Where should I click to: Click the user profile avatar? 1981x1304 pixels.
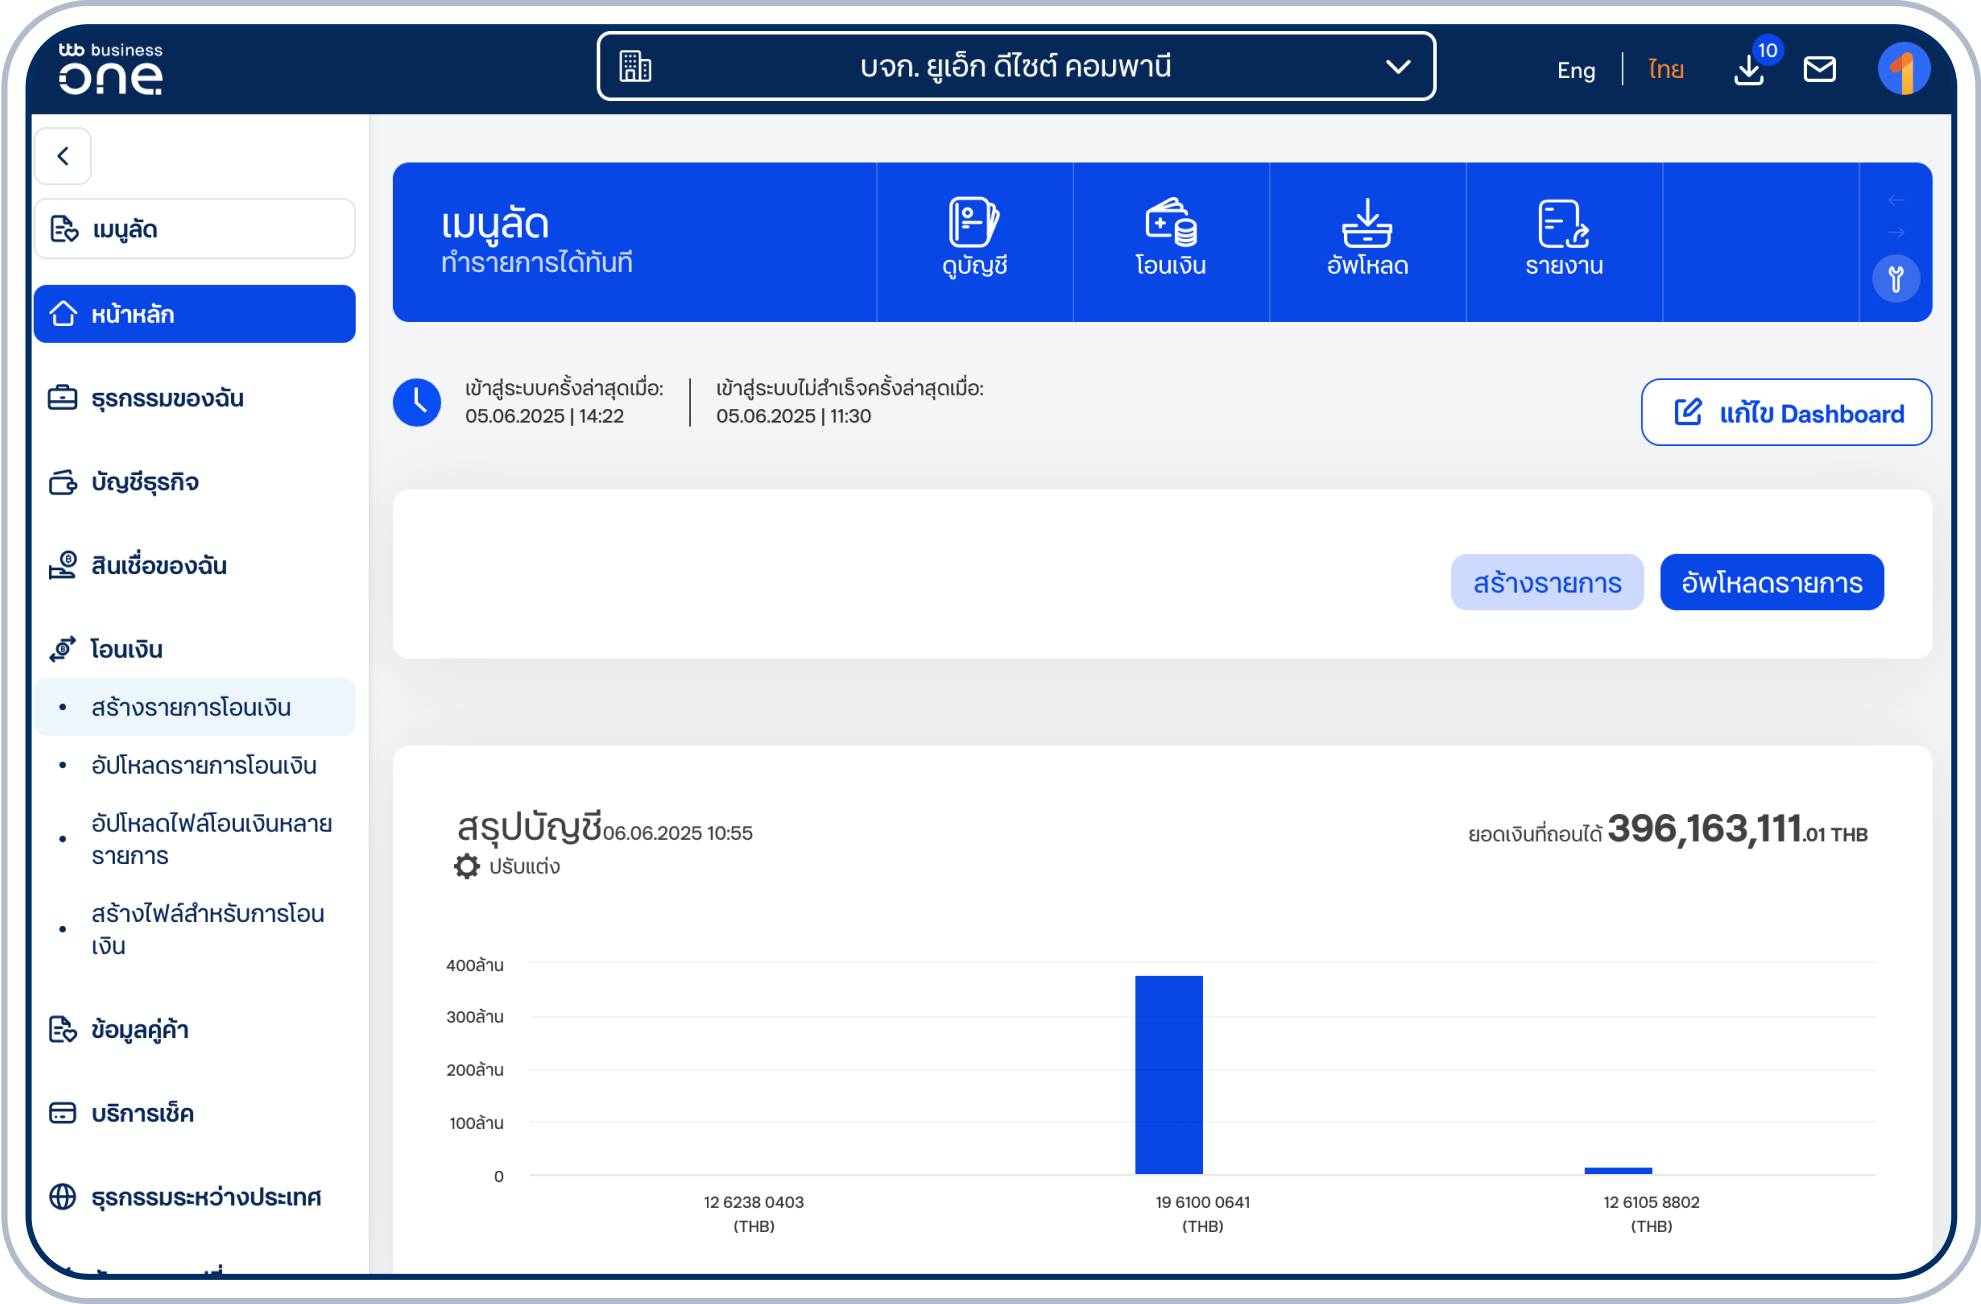point(1903,69)
